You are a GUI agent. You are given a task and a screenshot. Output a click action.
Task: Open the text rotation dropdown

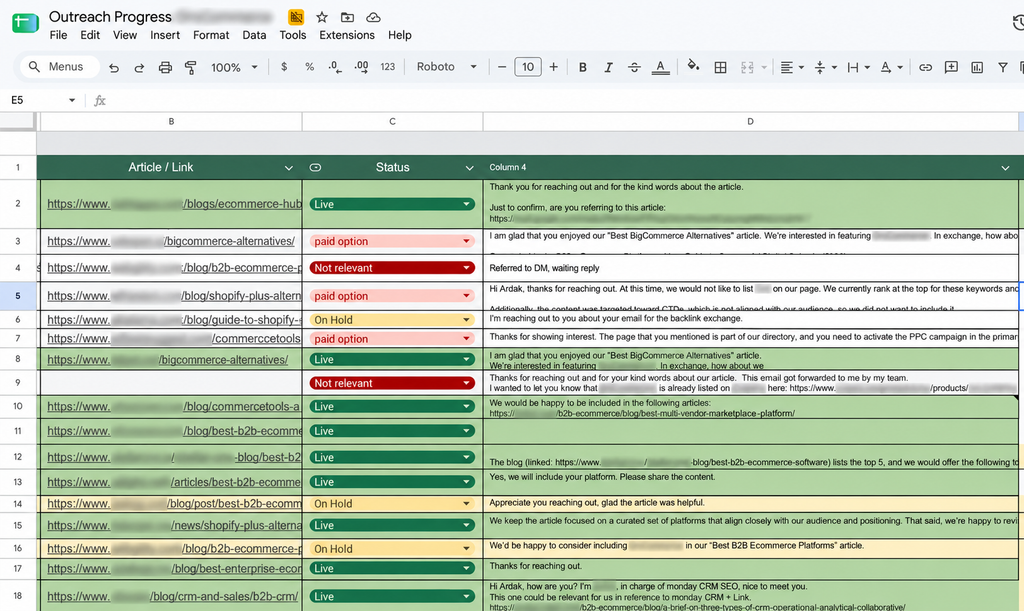(891, 67)
